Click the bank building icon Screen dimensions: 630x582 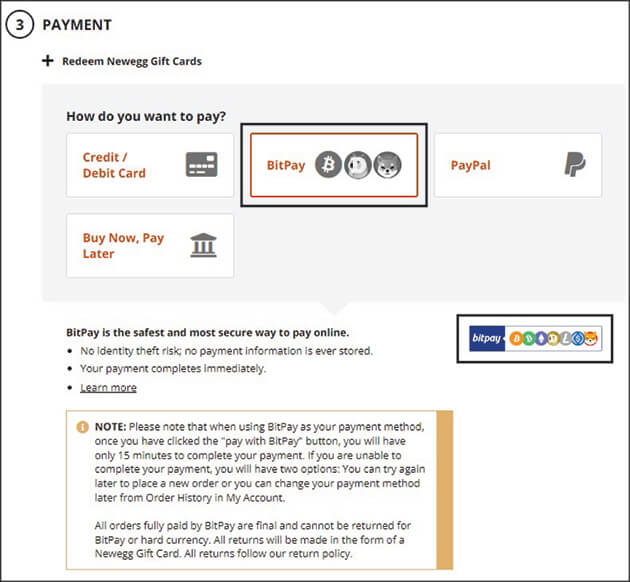[202, 245]
